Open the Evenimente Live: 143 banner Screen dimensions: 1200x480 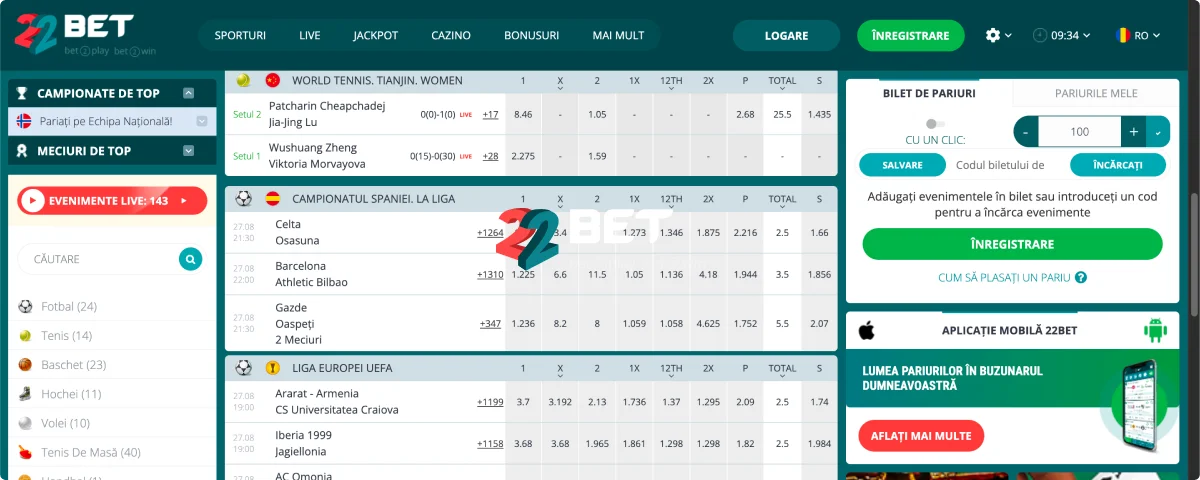[112, 201]
